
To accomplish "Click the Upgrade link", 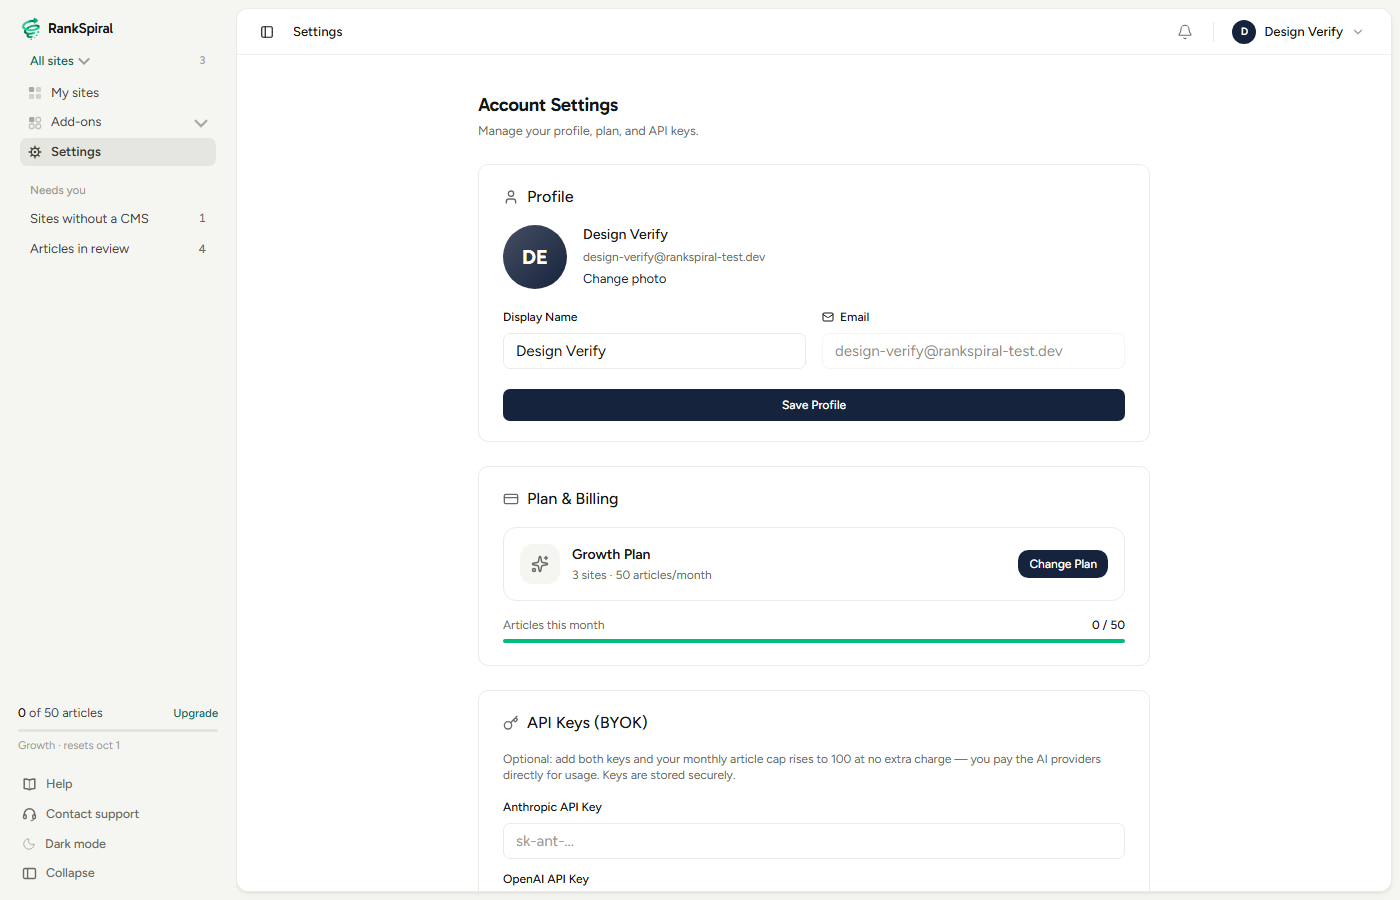I will pos(196,713).
